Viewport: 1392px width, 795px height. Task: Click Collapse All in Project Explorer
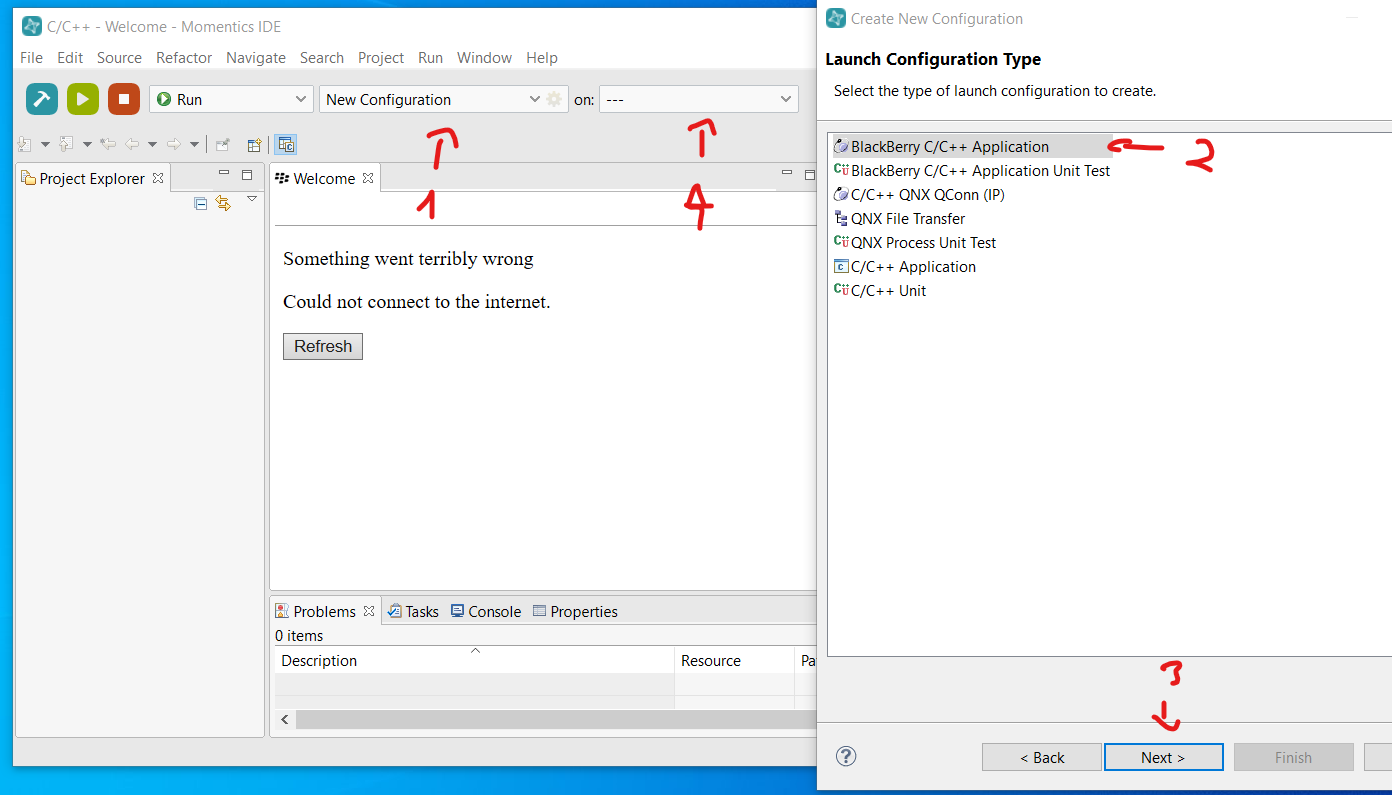pyautogui.click(x=201, y=203)
